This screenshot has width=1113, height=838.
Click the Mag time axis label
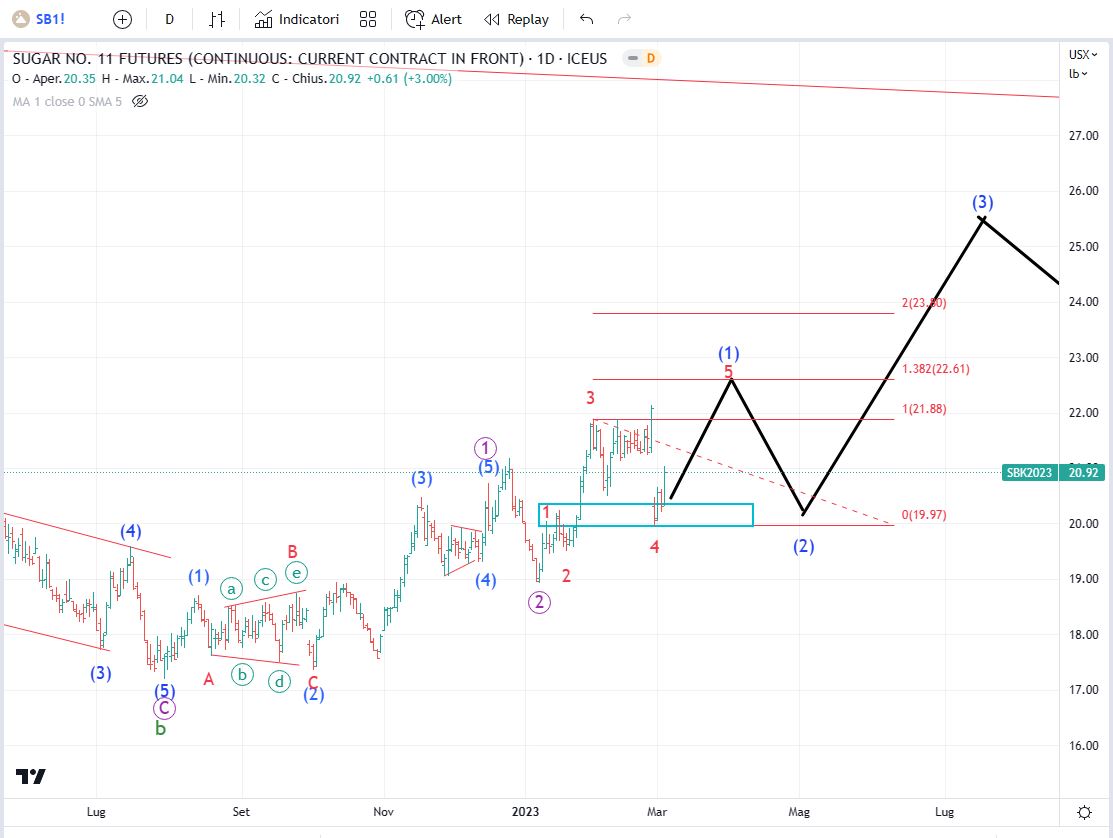coord(799,812)
